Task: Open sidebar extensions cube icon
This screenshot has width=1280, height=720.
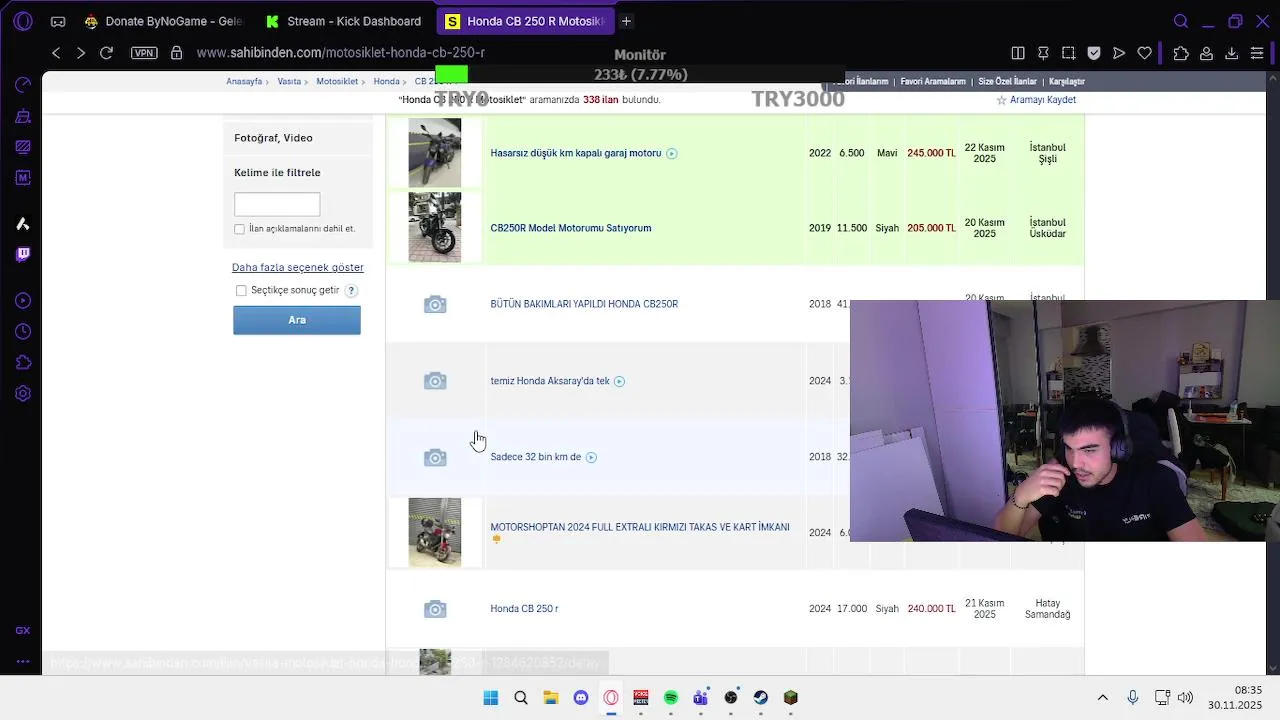Action: (x=23, y=362)
